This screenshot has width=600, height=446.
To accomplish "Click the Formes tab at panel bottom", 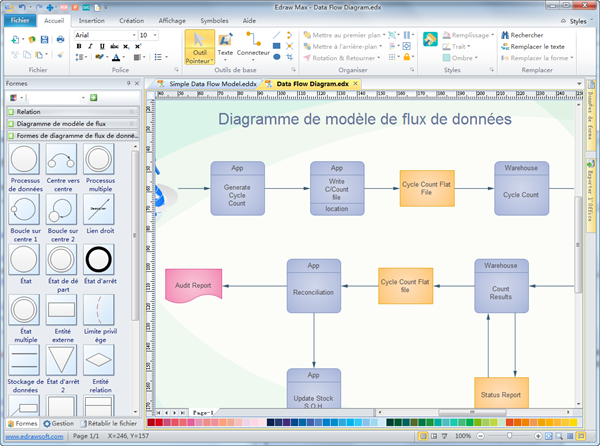I will point(23,423).
